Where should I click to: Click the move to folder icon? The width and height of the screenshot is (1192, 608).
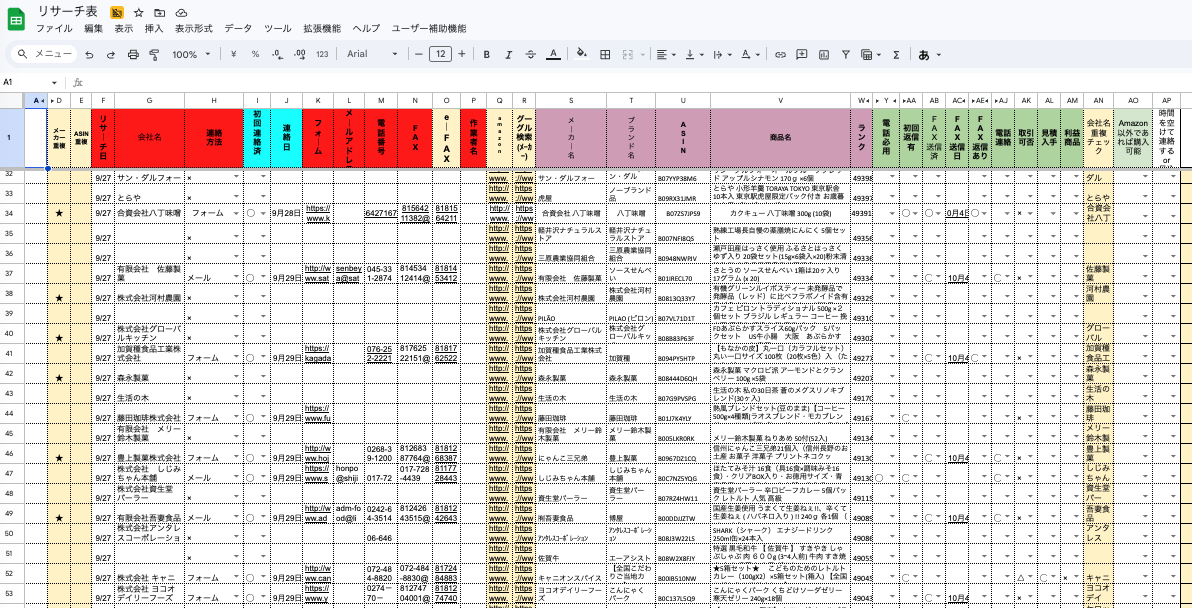[x=159, y=13]
